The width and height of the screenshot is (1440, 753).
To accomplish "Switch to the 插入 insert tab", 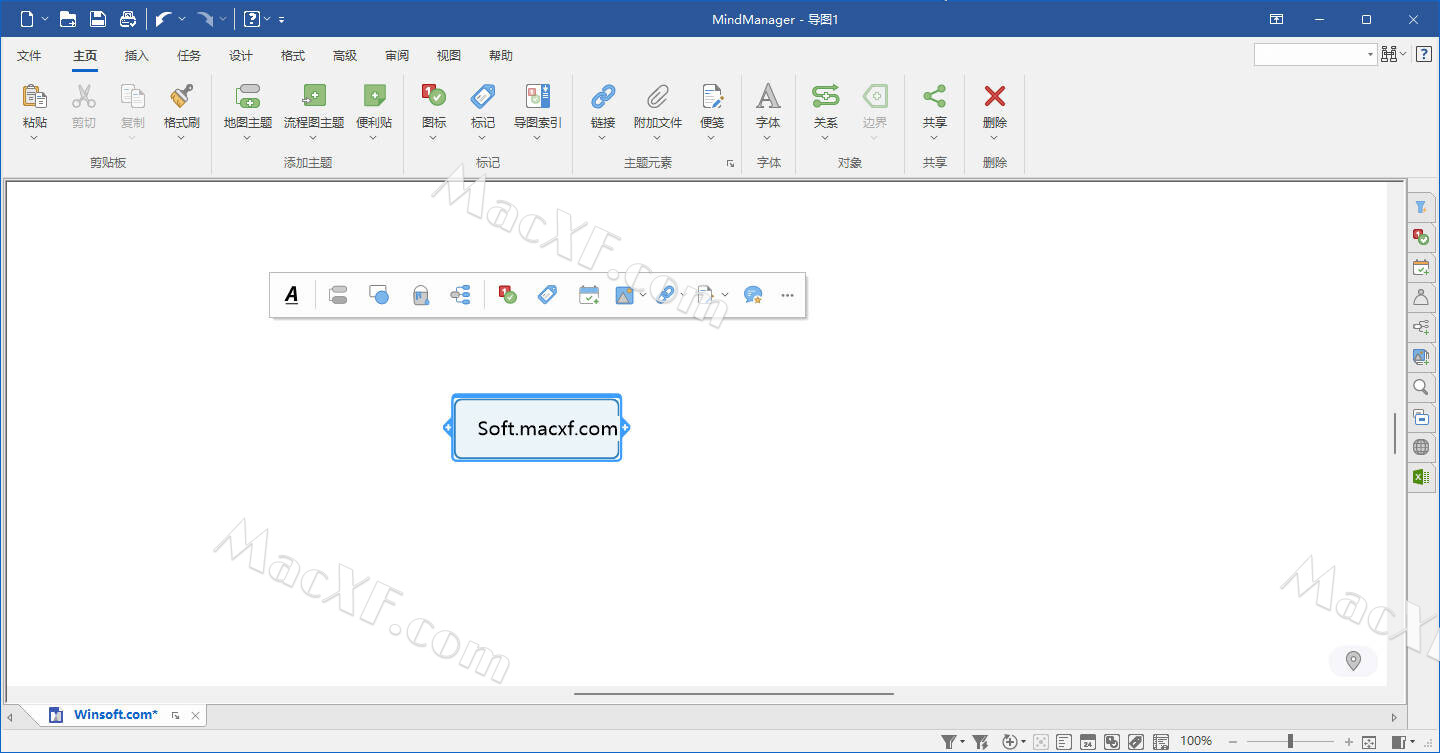I will tap(137, 56).
